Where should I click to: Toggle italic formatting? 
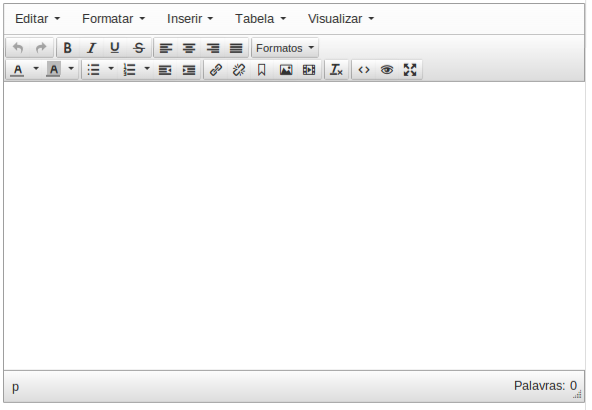pos(91,48)
